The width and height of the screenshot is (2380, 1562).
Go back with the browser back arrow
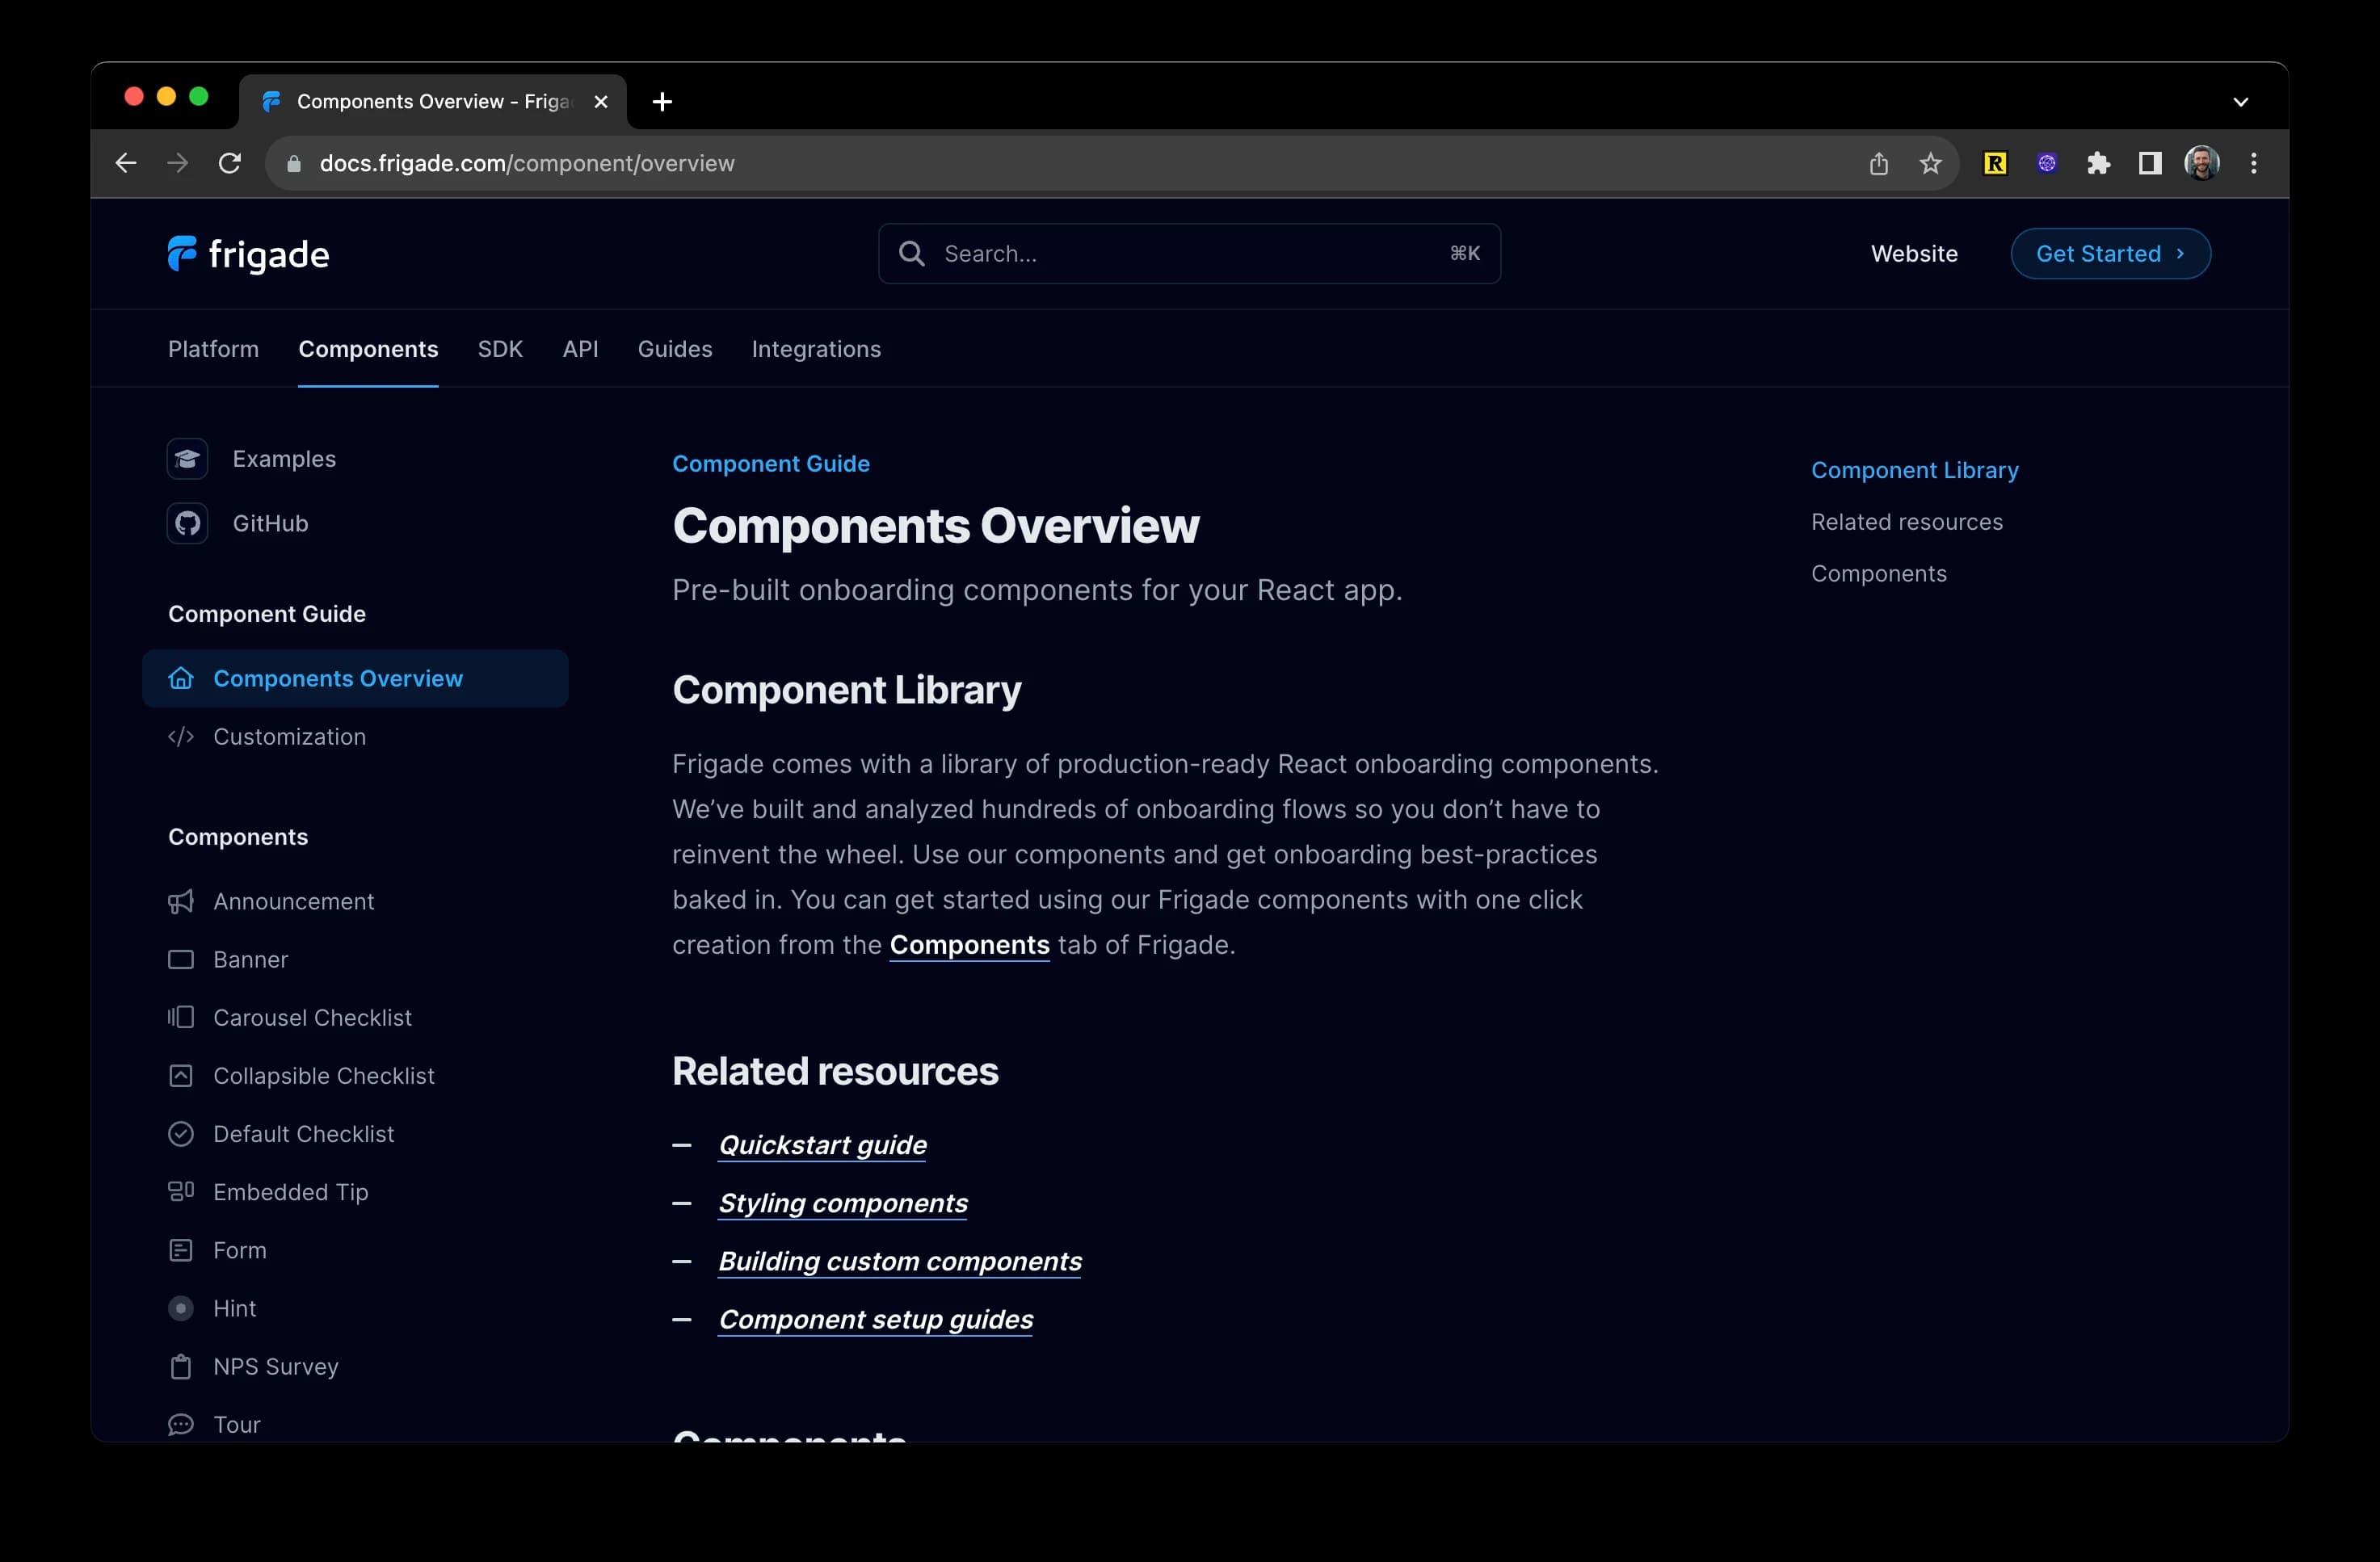coord(126,163)
